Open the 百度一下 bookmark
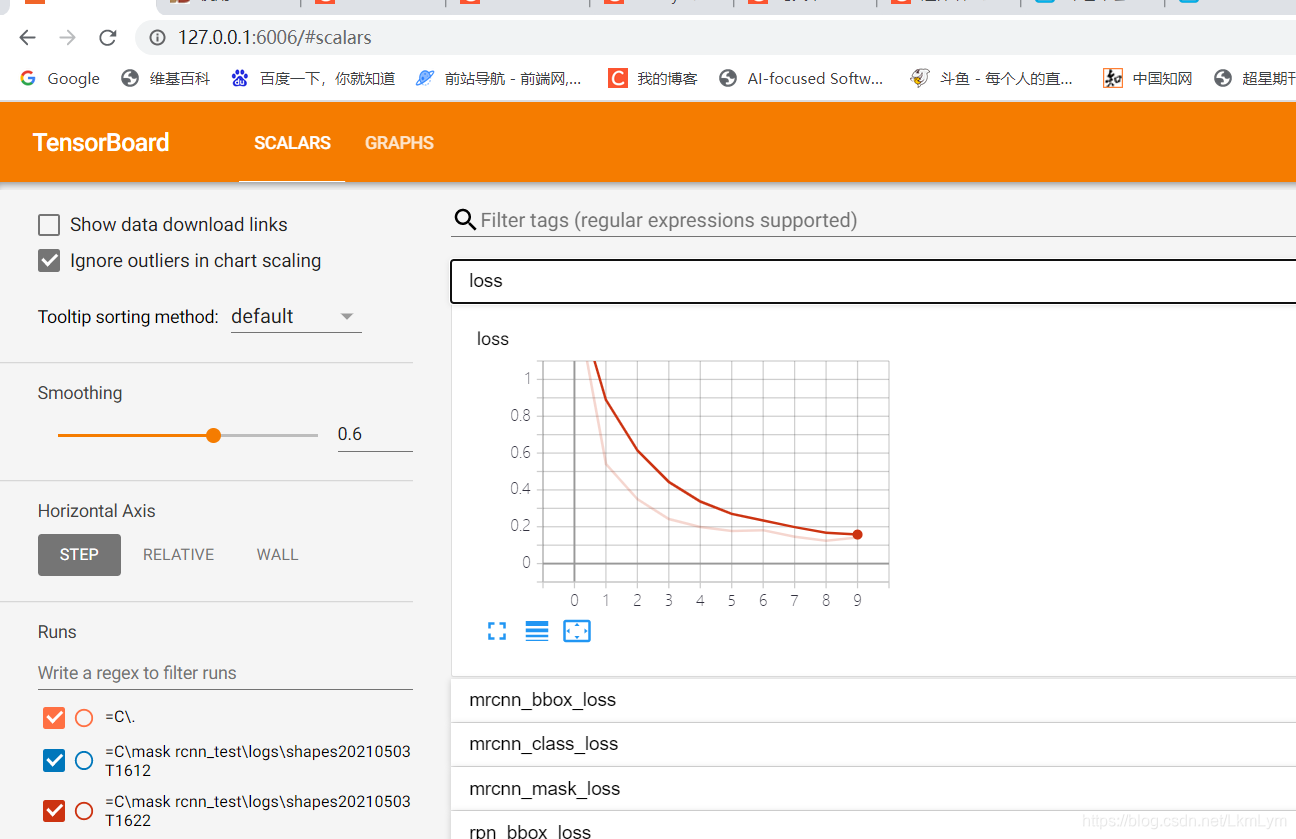Viewport: 1296px width, 839px height. pyautogui.click(x=313, y=78)
